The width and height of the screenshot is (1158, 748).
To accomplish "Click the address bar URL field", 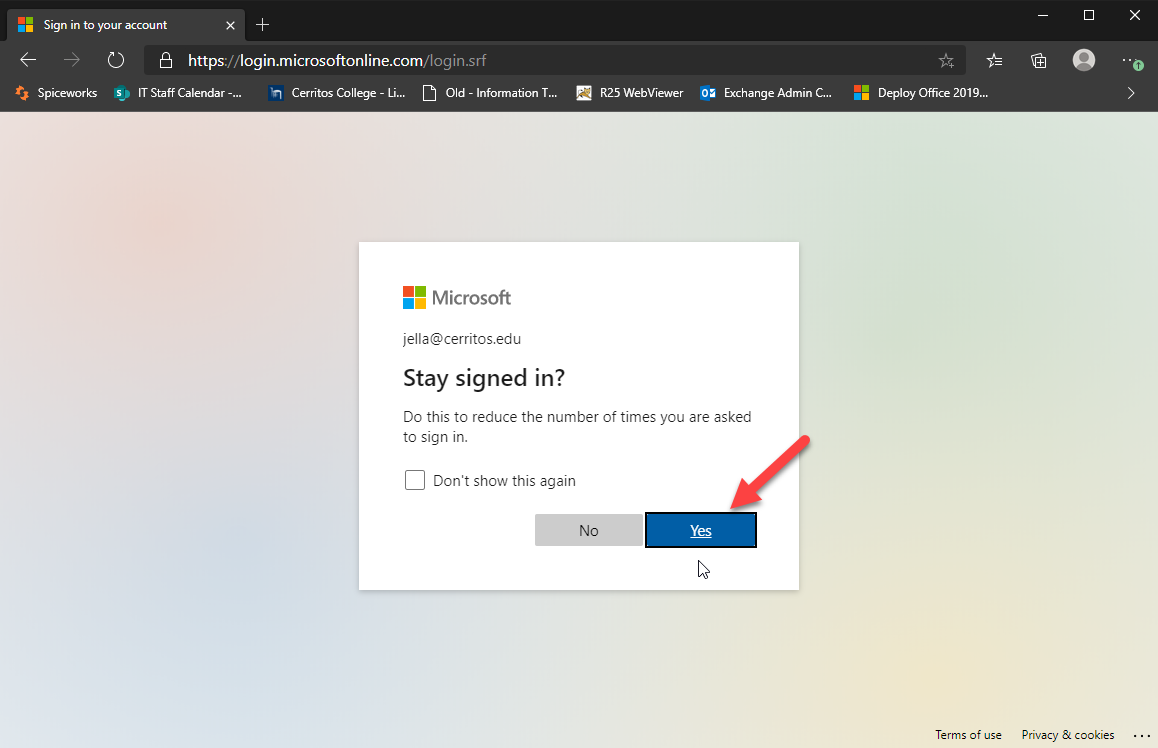I will tap(554, 61).
